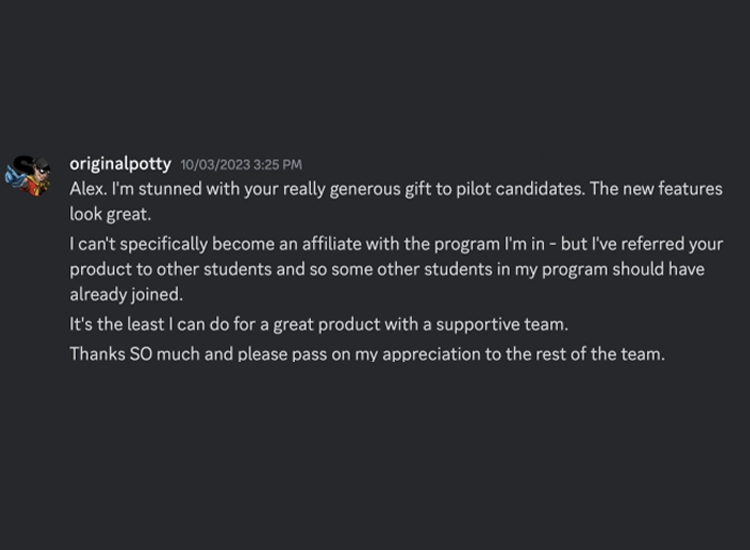750x550 pixels.
Task: Open the originalpotty username profile
Action: [120, 164]
